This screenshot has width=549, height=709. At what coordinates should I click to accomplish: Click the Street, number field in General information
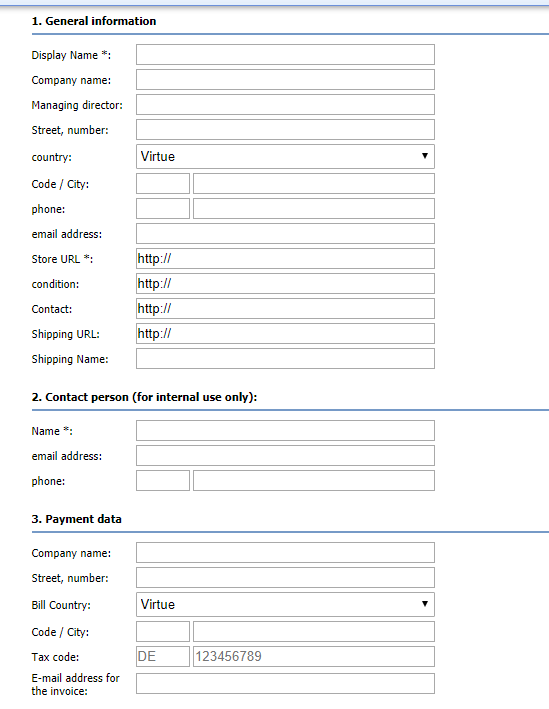pos(285,130)
